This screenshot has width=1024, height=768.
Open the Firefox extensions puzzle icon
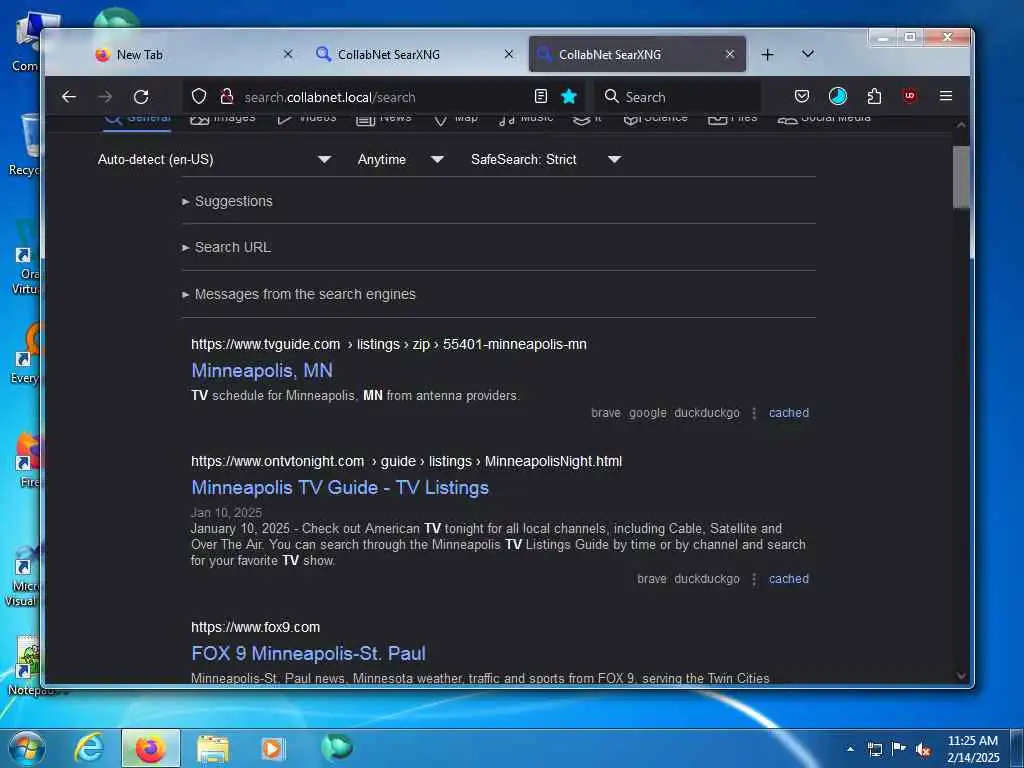(x=874, y=97)
